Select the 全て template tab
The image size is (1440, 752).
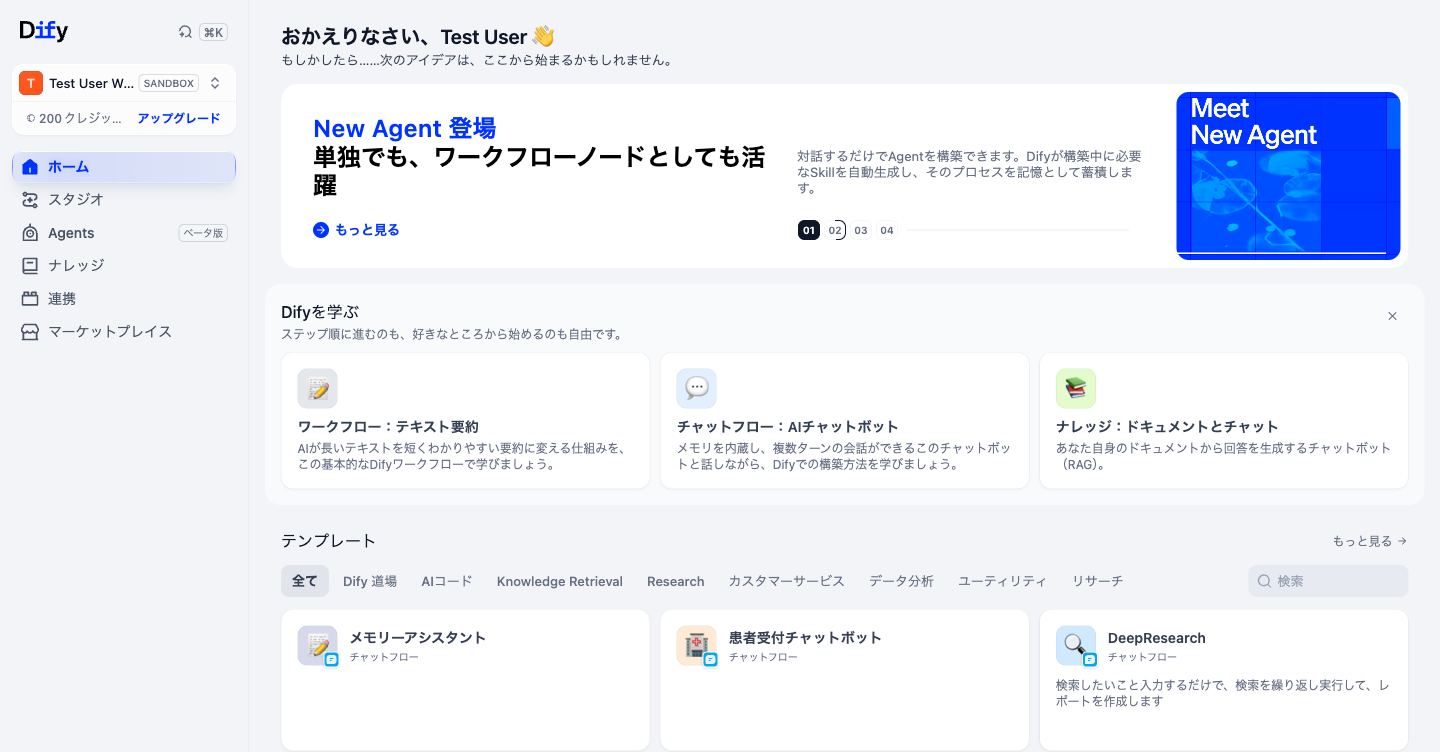pyautogui.click(x=305, y=581)
